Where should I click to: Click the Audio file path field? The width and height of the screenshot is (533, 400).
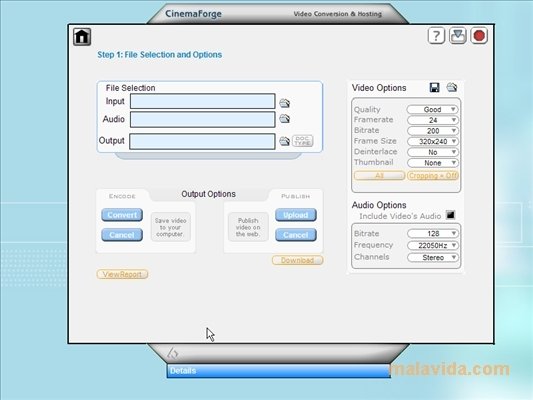click(203, 120)
